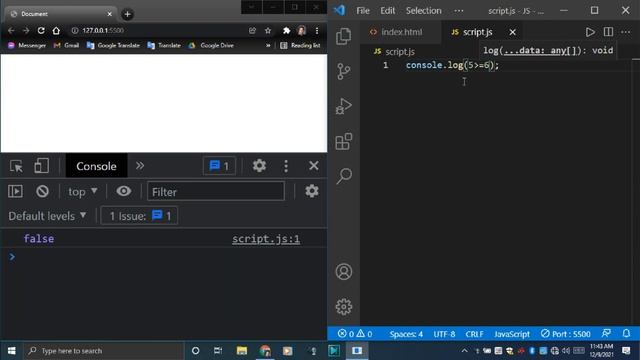Screen dimensions: 640x360
Task: Change encoding UTF-8 in status bar
Action: 444,334
